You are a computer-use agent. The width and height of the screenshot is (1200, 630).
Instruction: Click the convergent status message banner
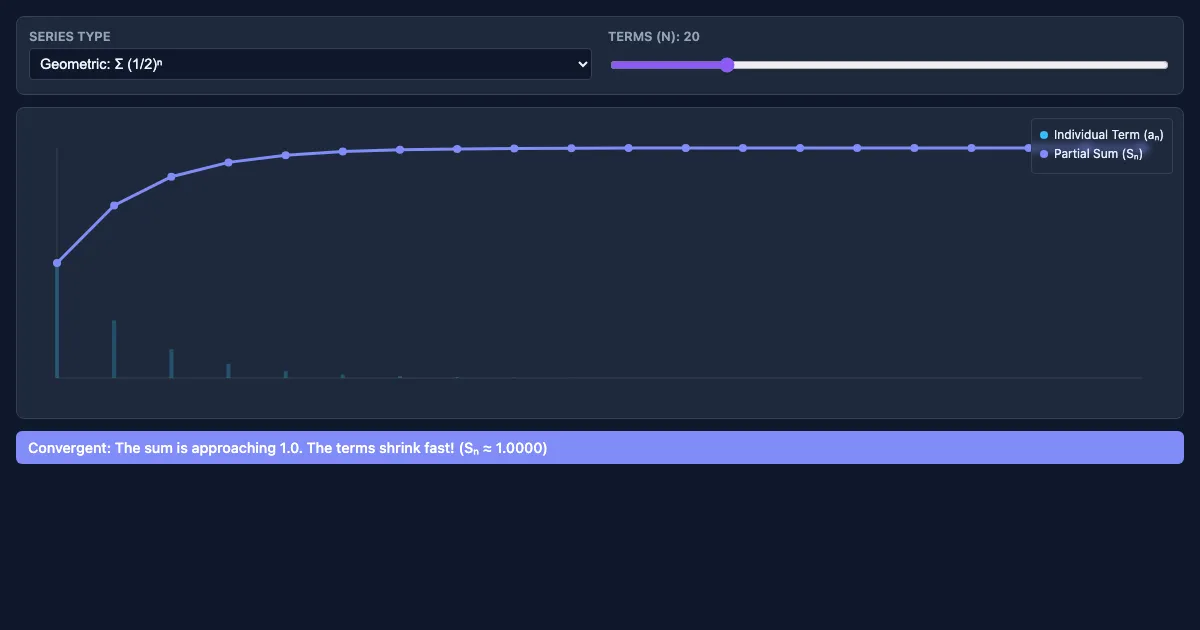point(600,448)
